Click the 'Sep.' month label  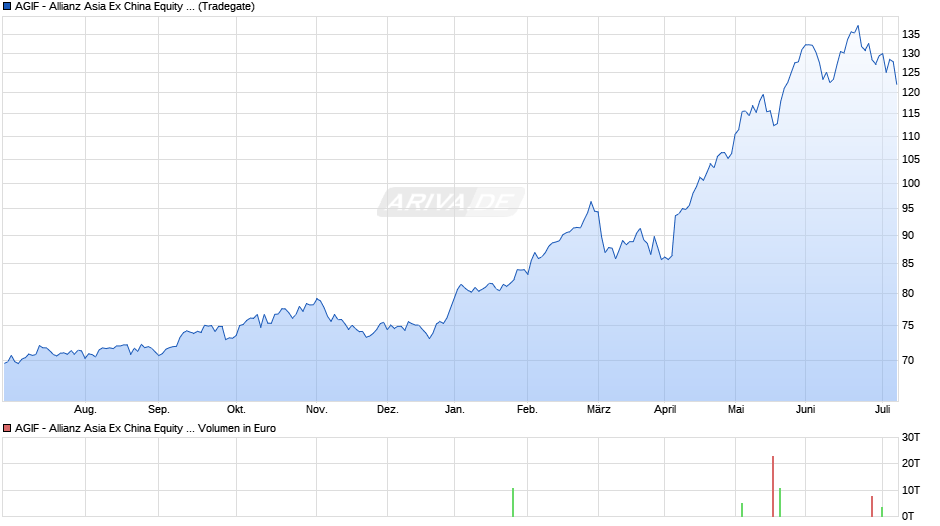[x=158, y=410]
